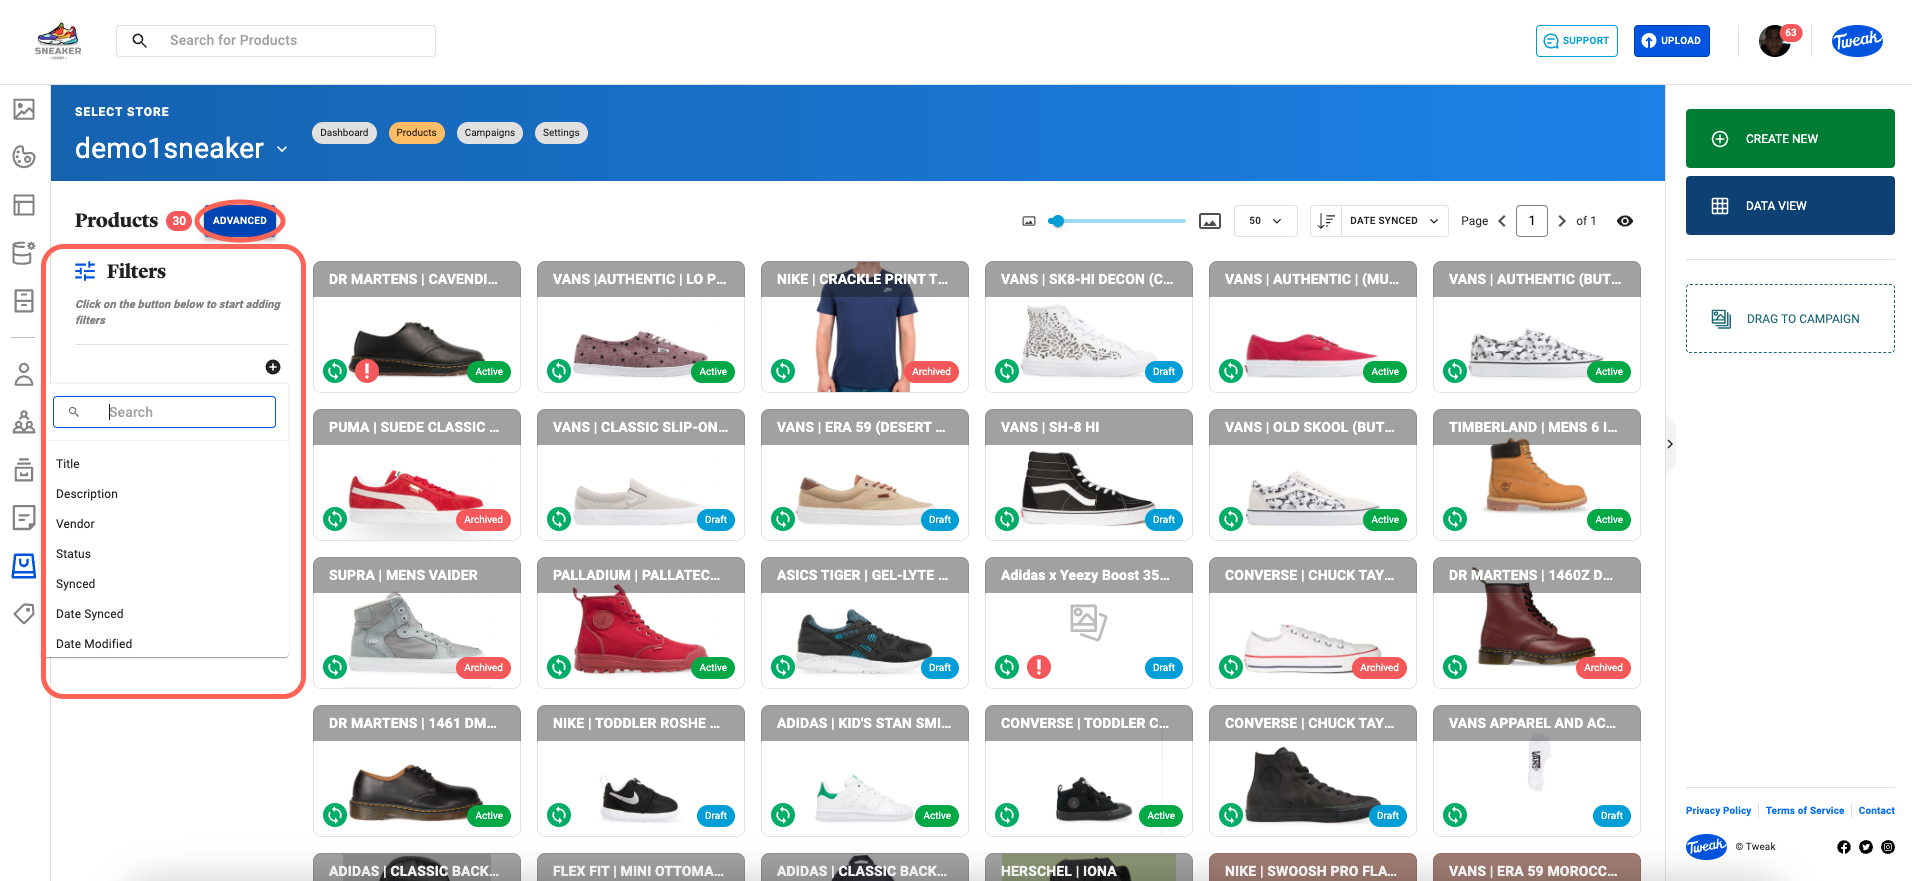Go to the next page arrow
Image resolution: width=1912 pixels, height=881 pixels.
[x=1562, y=221]
